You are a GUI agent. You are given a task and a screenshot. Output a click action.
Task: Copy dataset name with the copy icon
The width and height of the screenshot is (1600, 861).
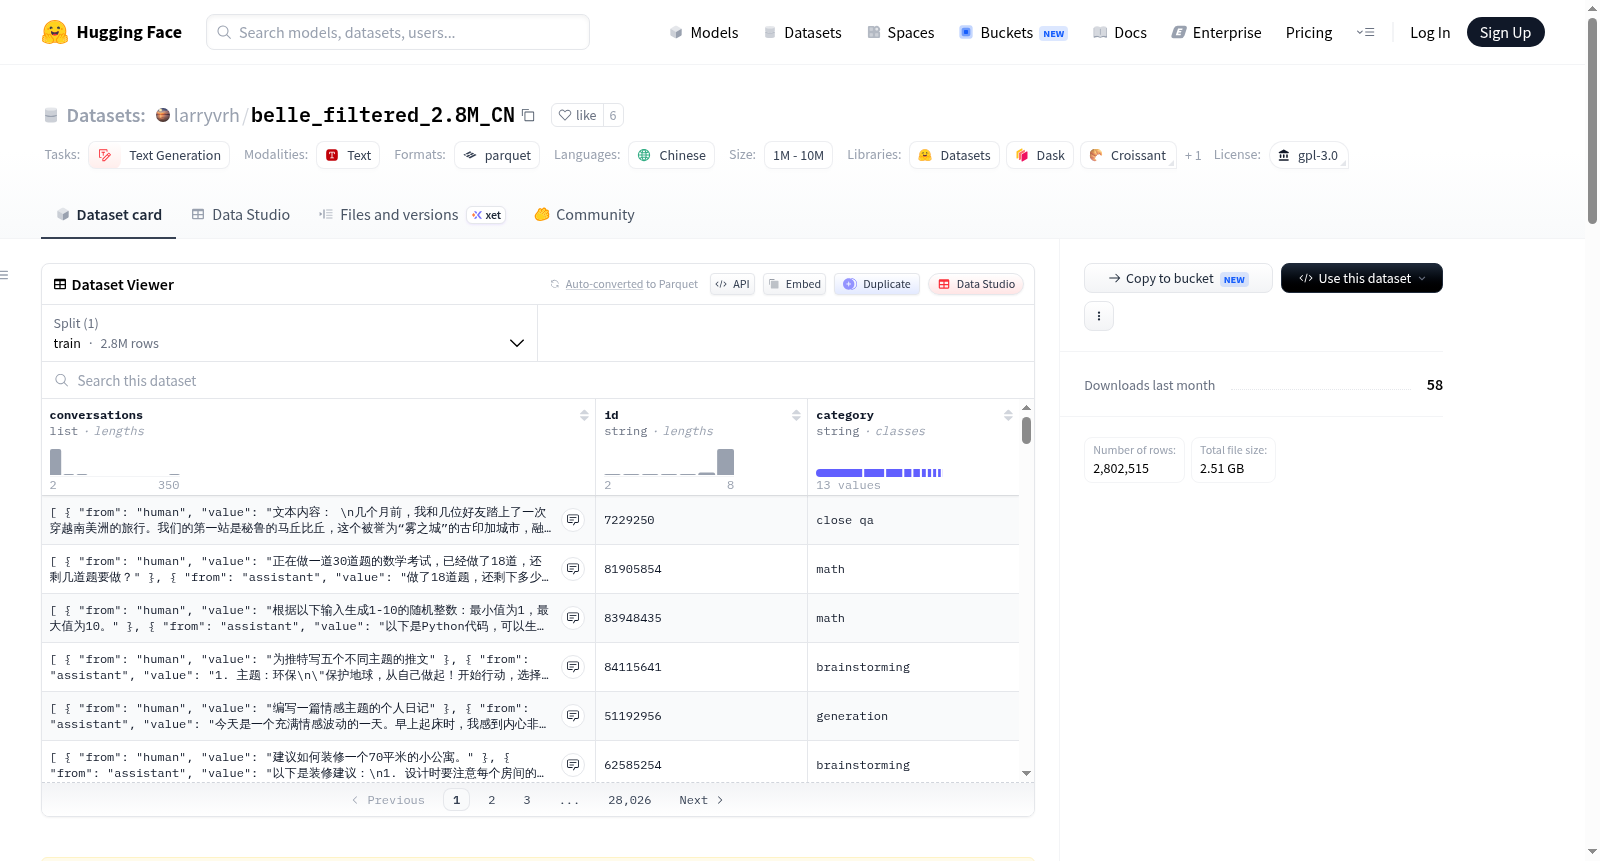(529, 115)
